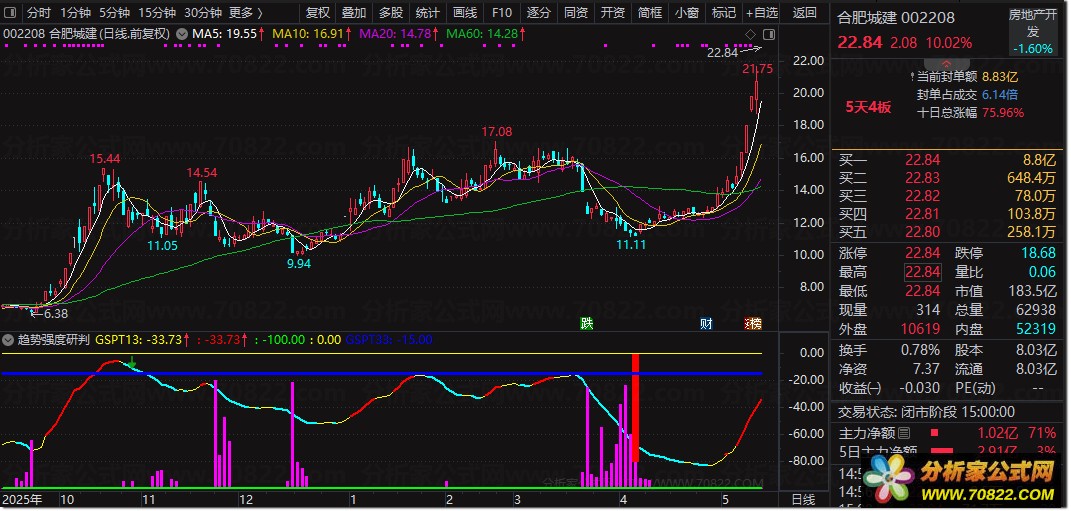Click the blue 财 financial report icon

pyautogui.click(x=706, y=323)
